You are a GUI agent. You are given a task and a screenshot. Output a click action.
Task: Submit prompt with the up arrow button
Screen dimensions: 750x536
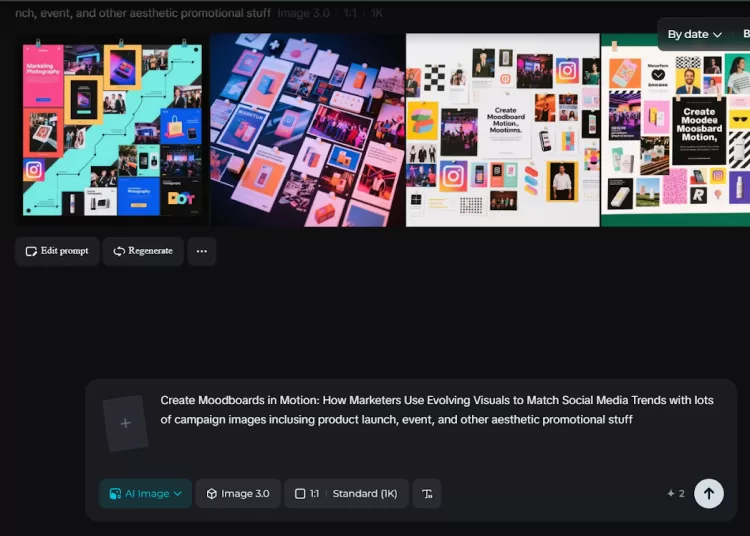pos(708,493)
